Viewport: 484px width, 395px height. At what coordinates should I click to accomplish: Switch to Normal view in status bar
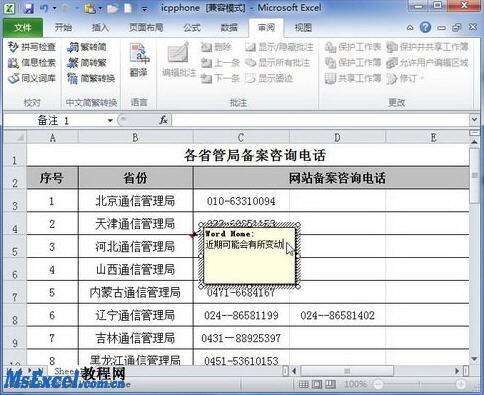(x=303, y=384)
